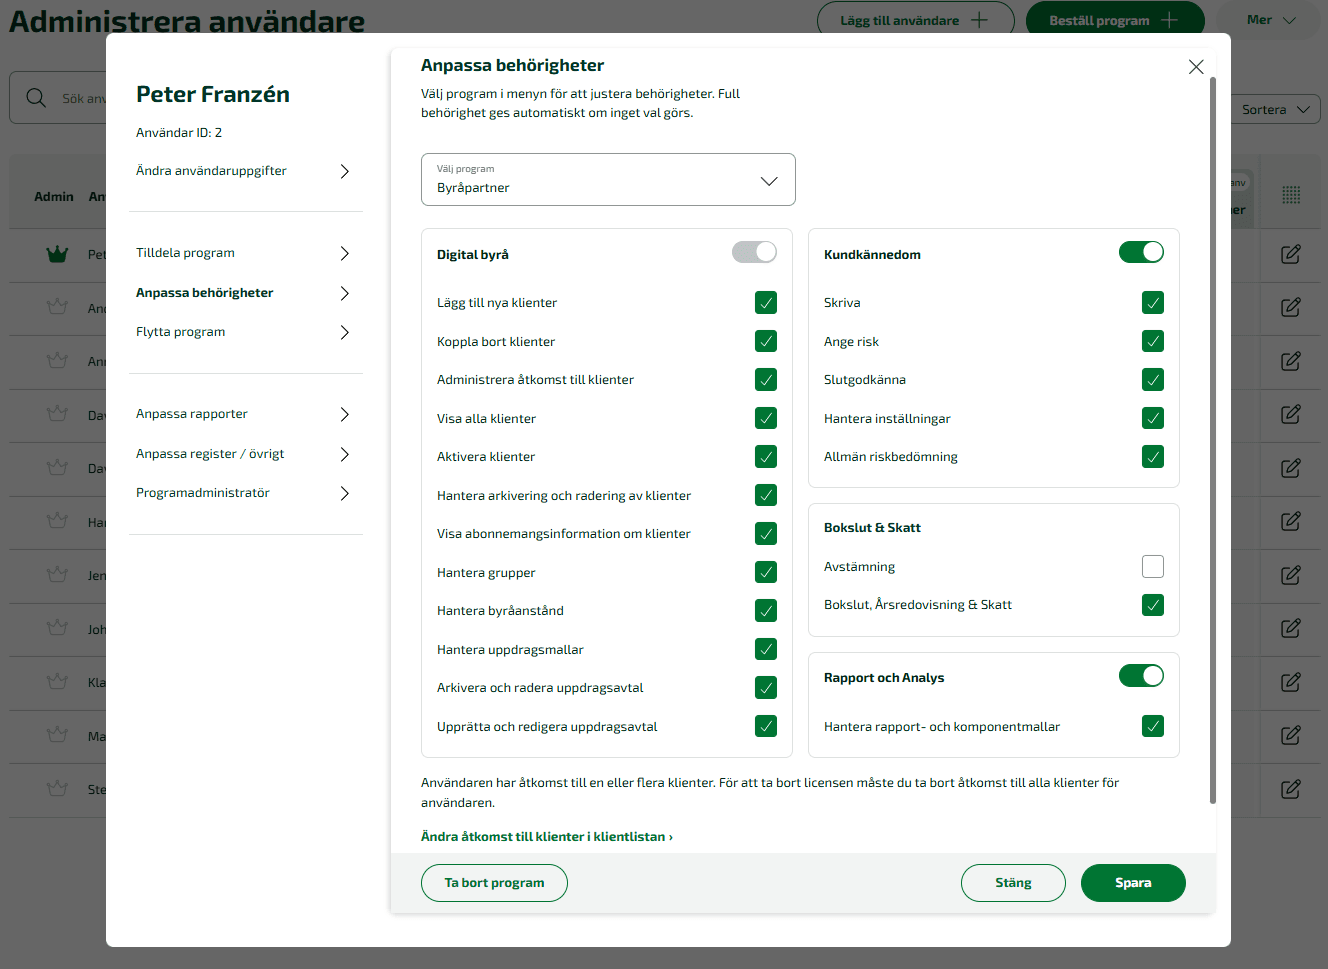
Task: Click the green crown admin icon
Action: 57,254
